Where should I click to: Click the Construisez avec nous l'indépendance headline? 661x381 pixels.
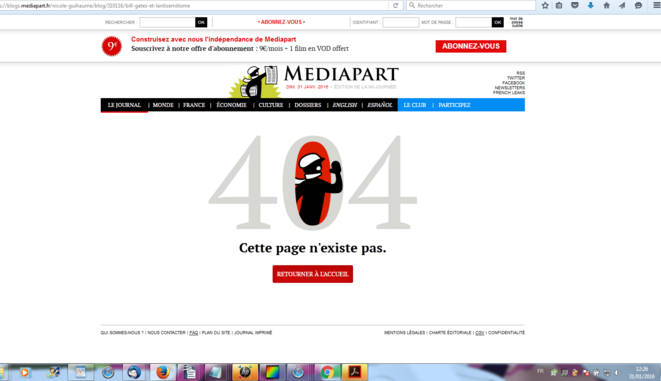tap(214, 39)
